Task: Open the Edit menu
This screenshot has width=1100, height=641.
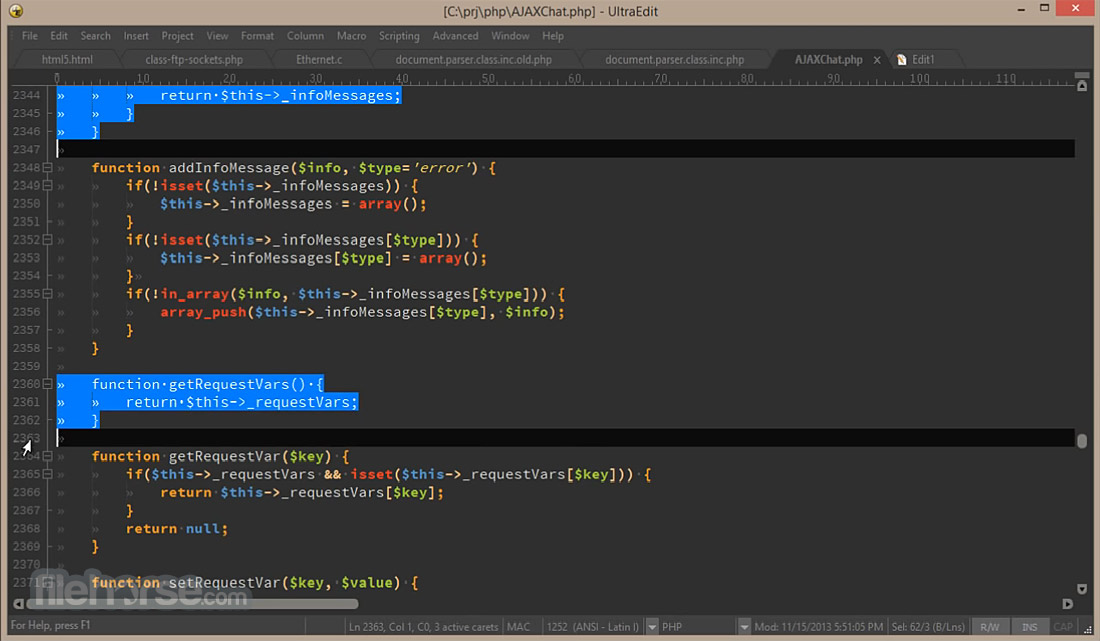Action: [x=59, y=36]
